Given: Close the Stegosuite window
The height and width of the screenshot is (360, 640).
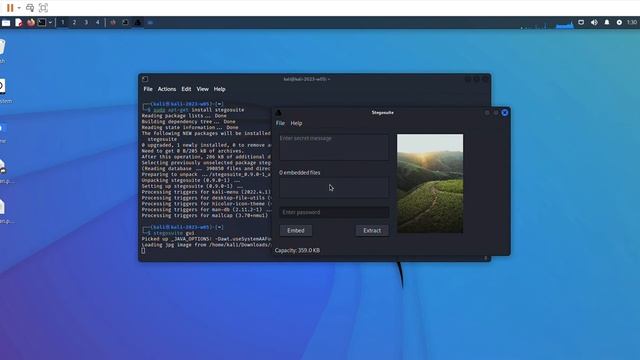Looking at the screenshot, I should pos(505,113).
